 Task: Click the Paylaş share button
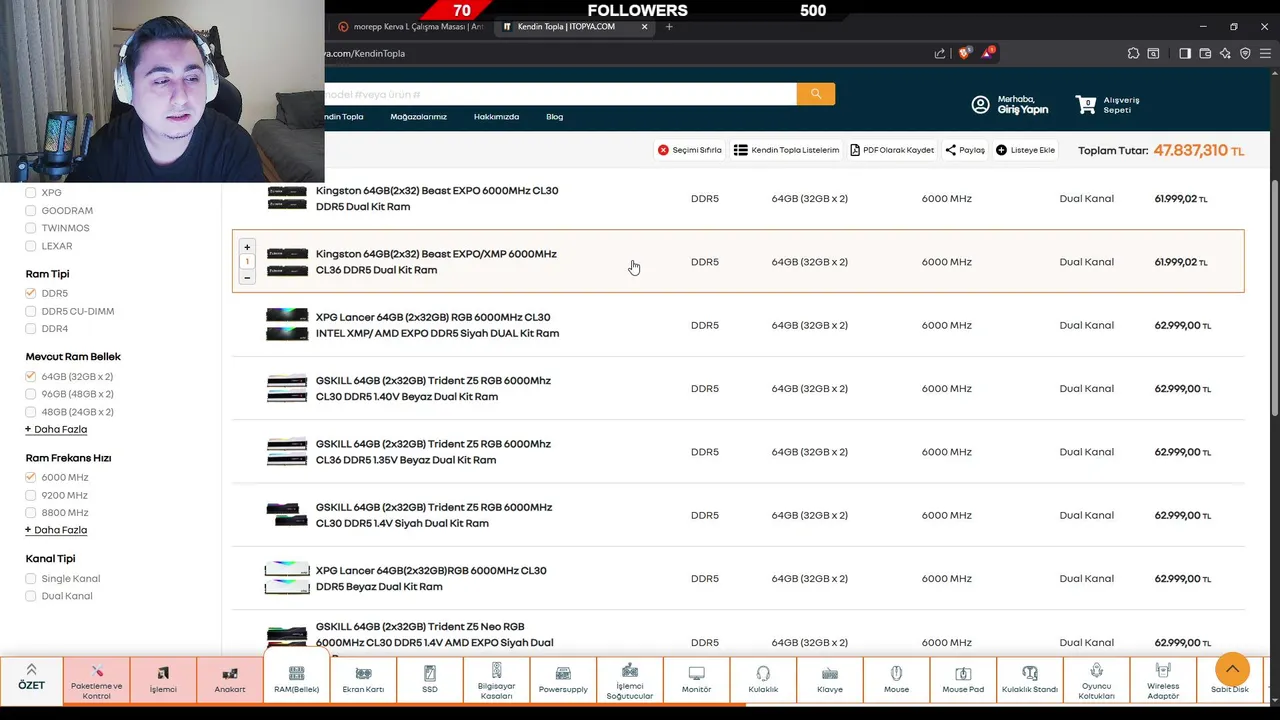pyautogui.click(x=965, y=150)
